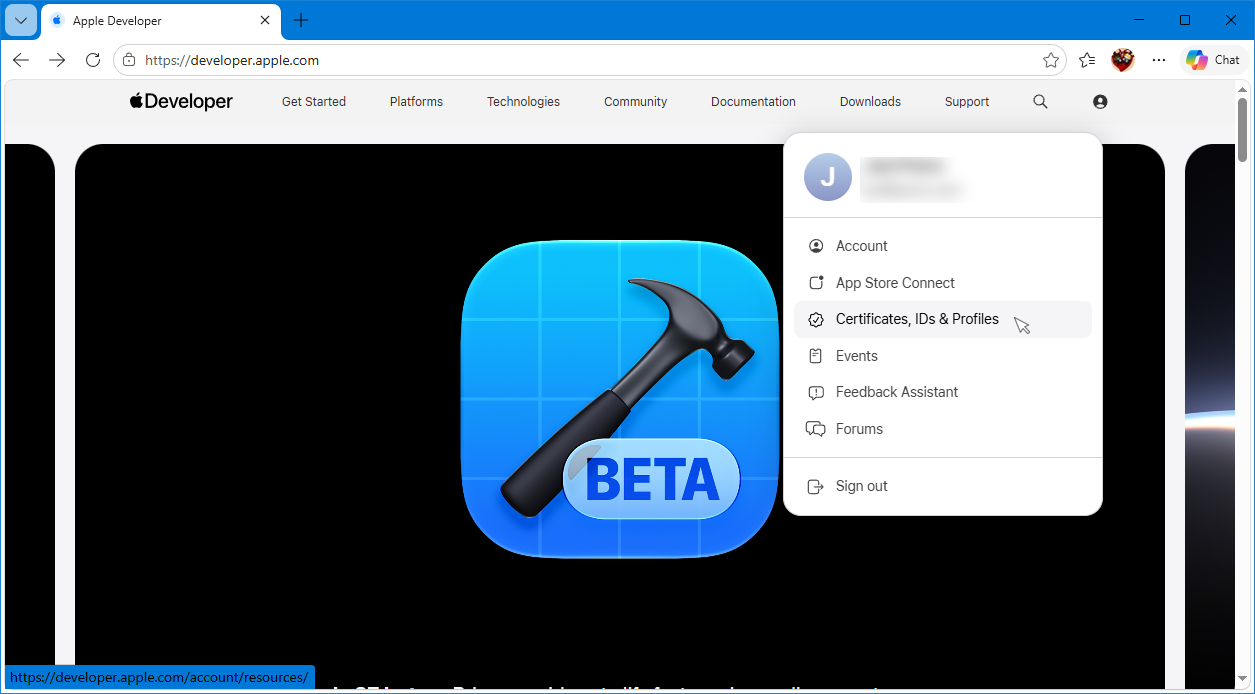Open the Favorites list icon
This screenshot has height=694, width=1255.
(x=1088, y=60)
